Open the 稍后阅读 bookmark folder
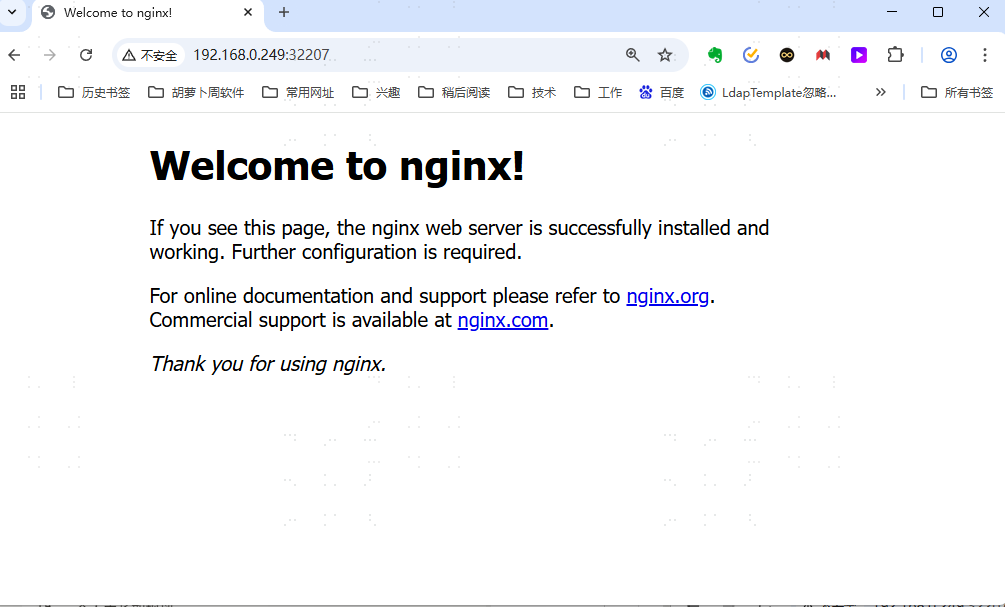1005x607 pixels. click(454, 92)
